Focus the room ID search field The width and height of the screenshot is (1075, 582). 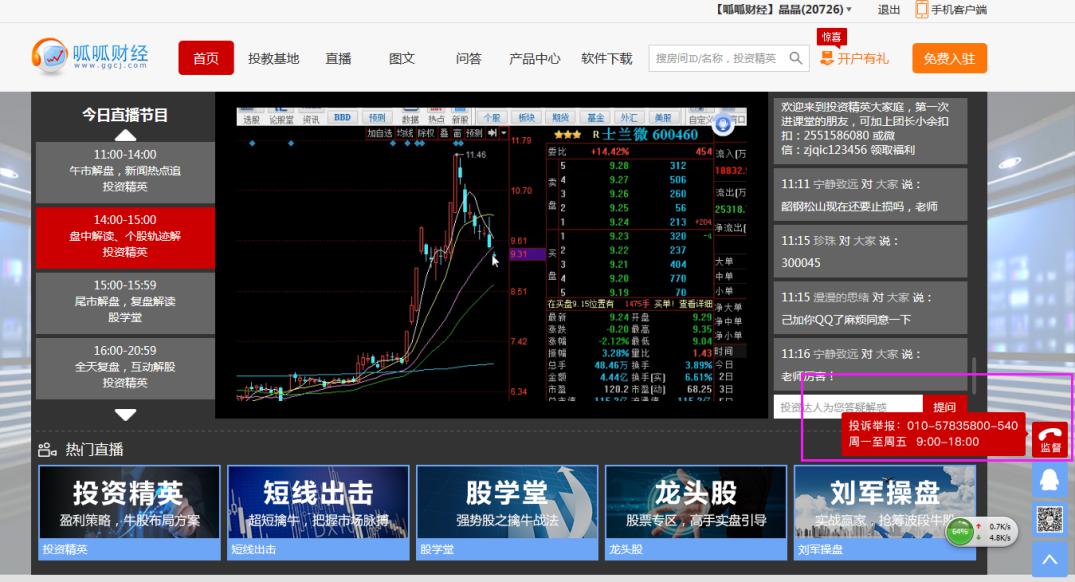pos(716,58)
